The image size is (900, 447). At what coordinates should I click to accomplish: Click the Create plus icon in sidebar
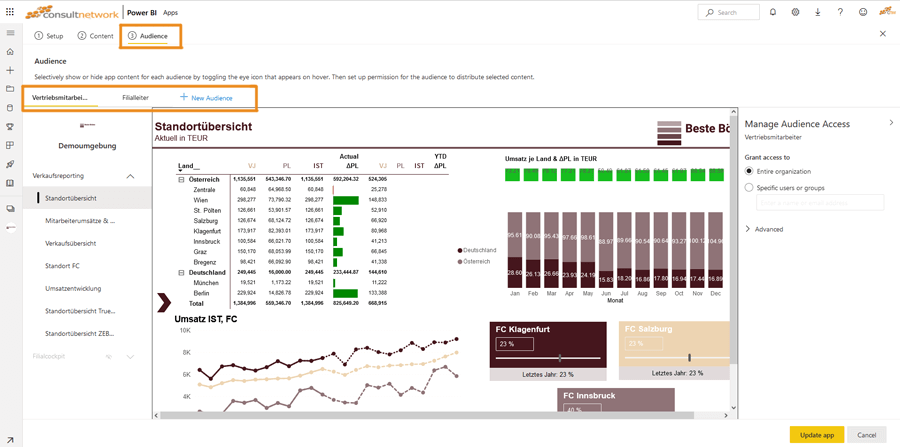point(10,71)
